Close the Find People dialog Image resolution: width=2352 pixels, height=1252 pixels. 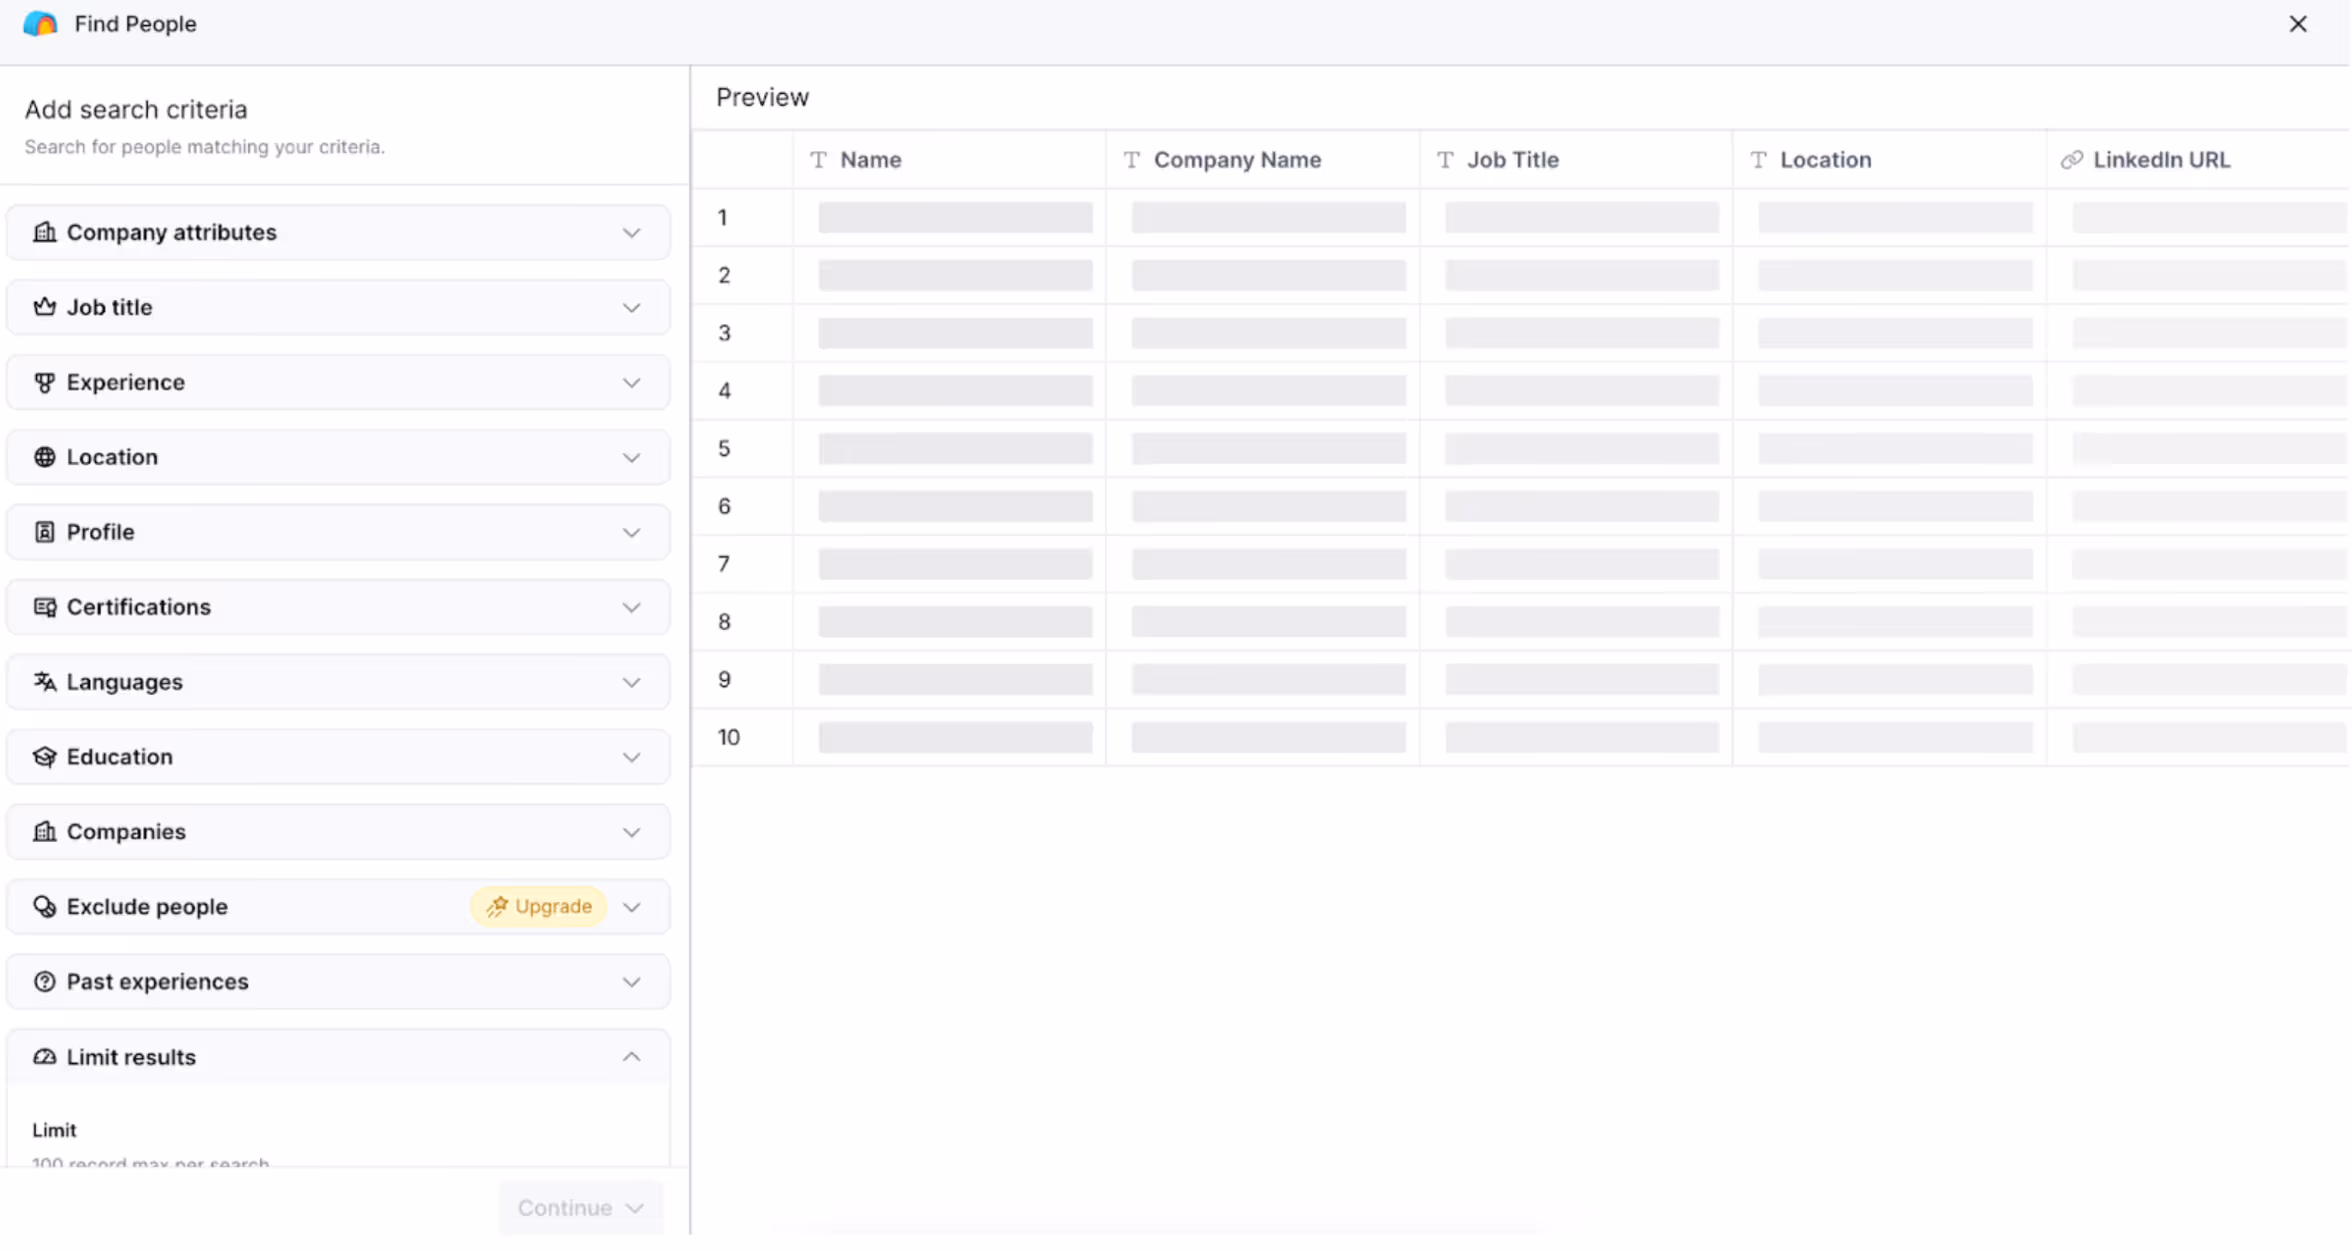[2298, 24]
